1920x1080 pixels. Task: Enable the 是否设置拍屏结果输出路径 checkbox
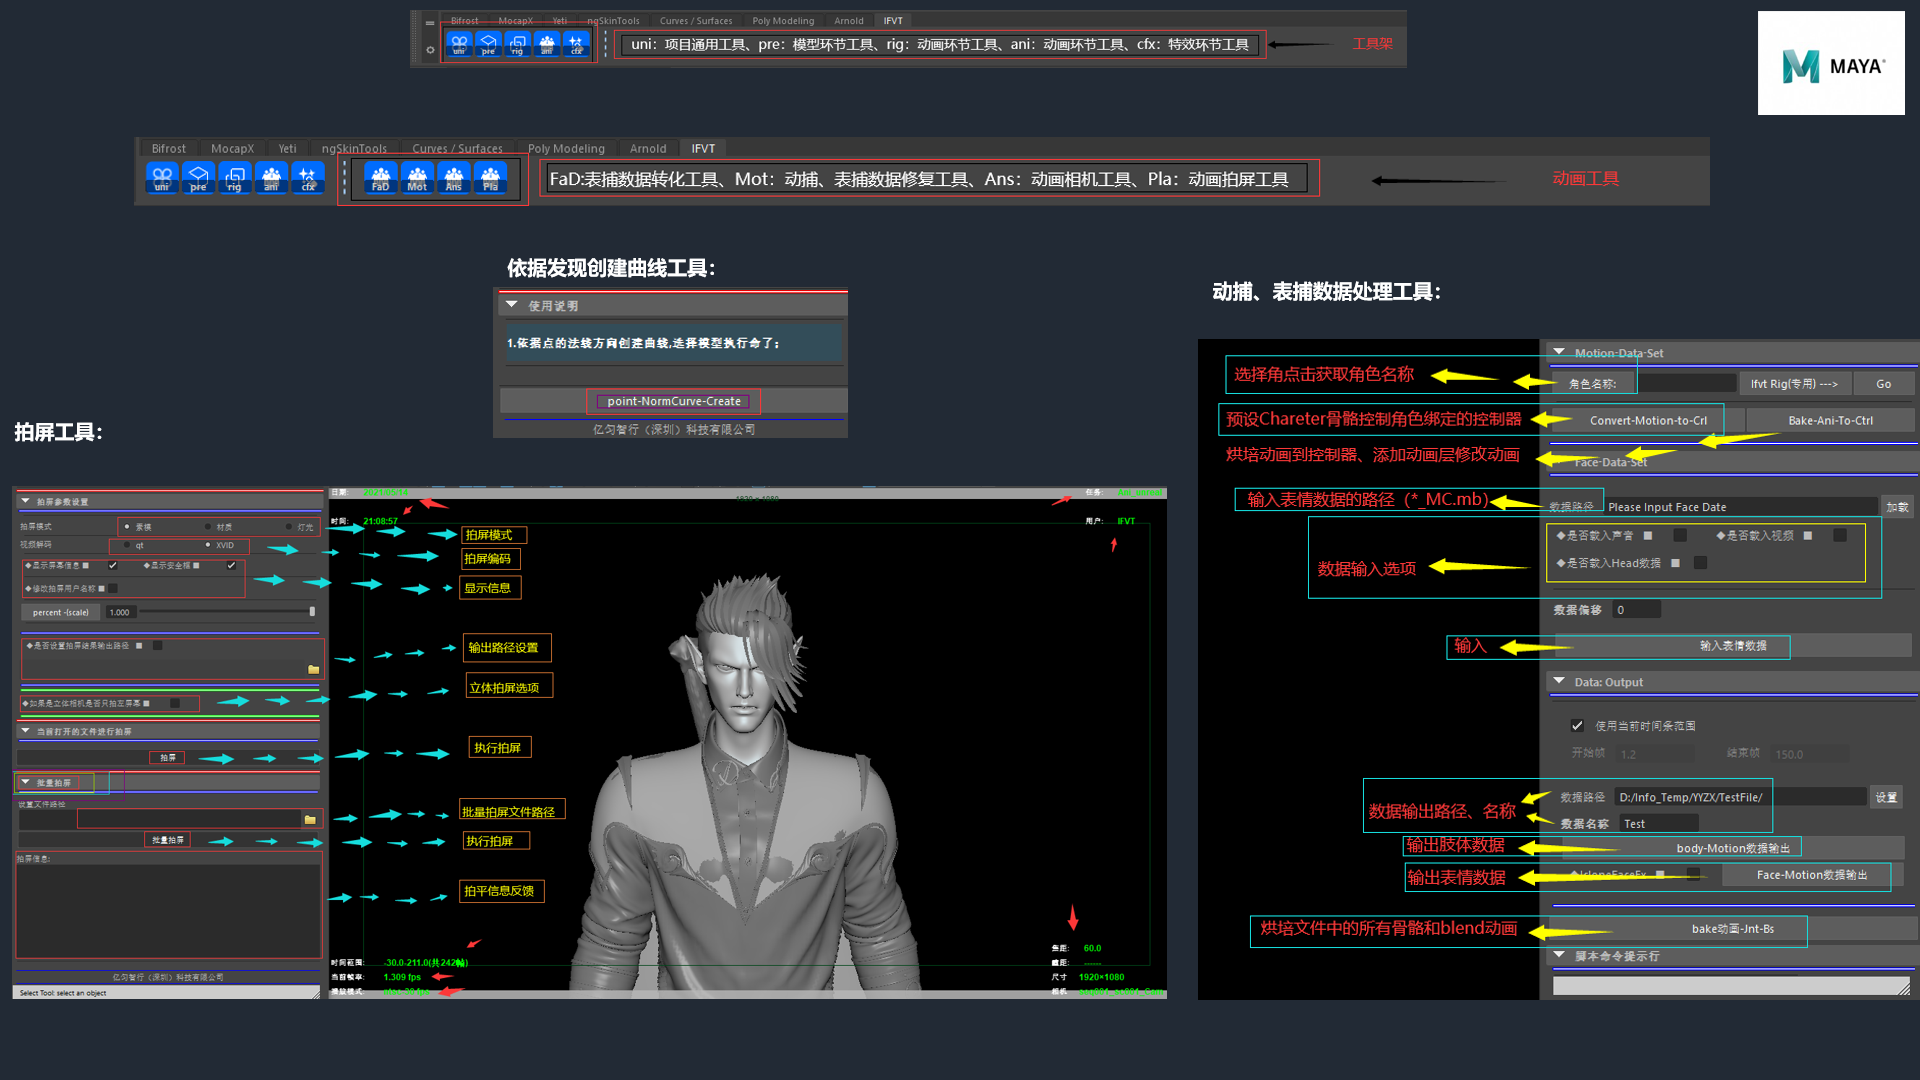coord(158,645)
